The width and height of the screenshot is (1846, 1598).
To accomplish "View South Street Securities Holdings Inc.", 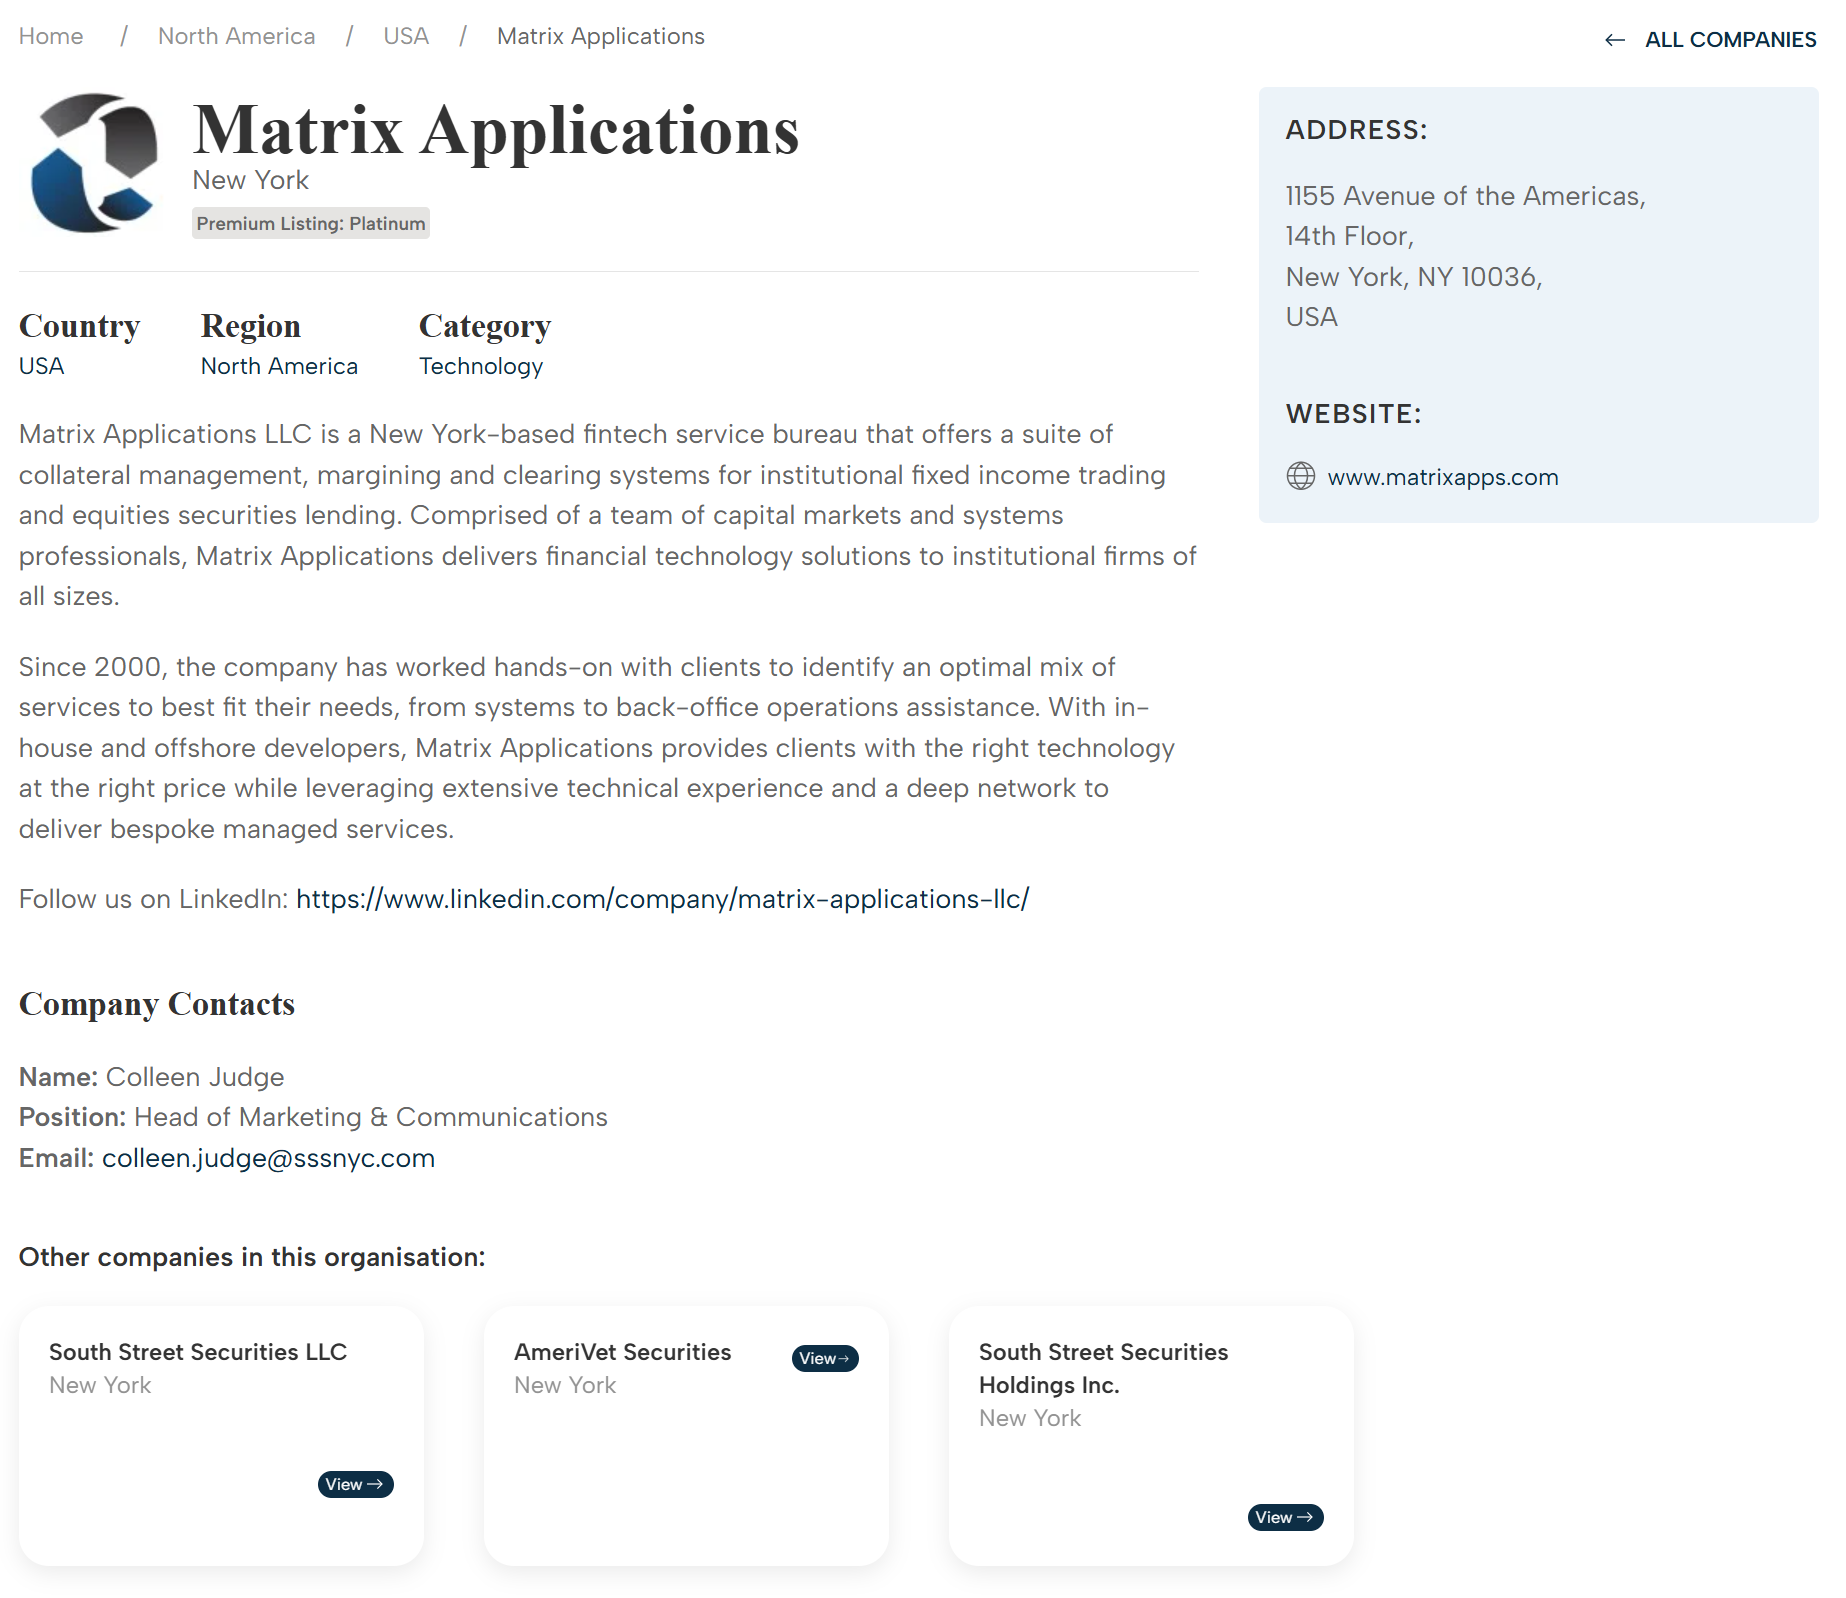I will click(x=1285, y=1517).
